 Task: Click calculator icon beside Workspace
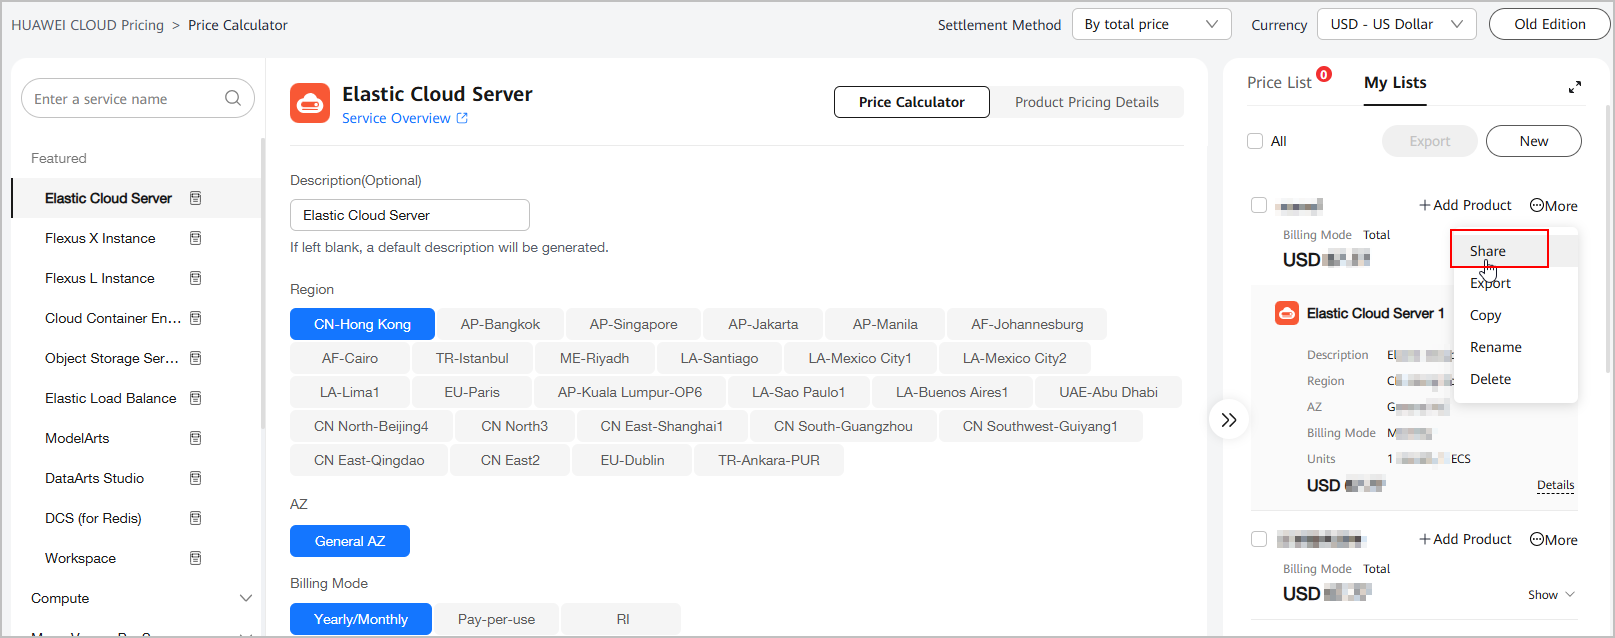[195, 558]
